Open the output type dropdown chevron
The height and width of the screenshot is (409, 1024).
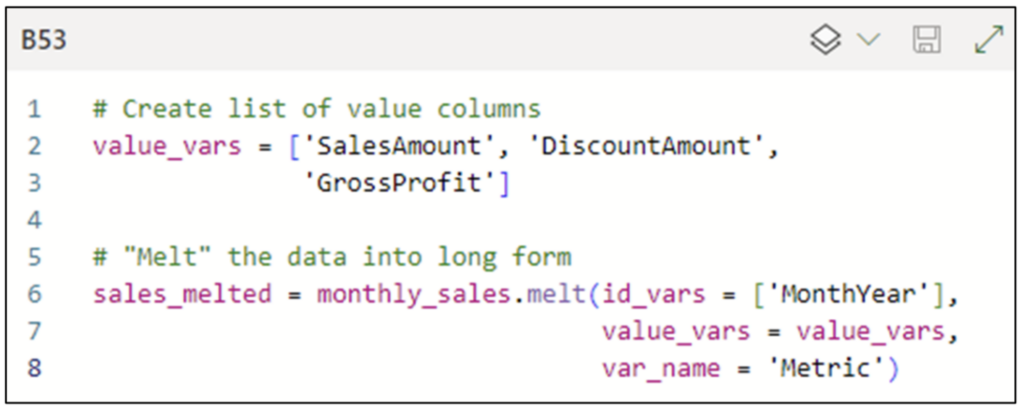[869, 41]
